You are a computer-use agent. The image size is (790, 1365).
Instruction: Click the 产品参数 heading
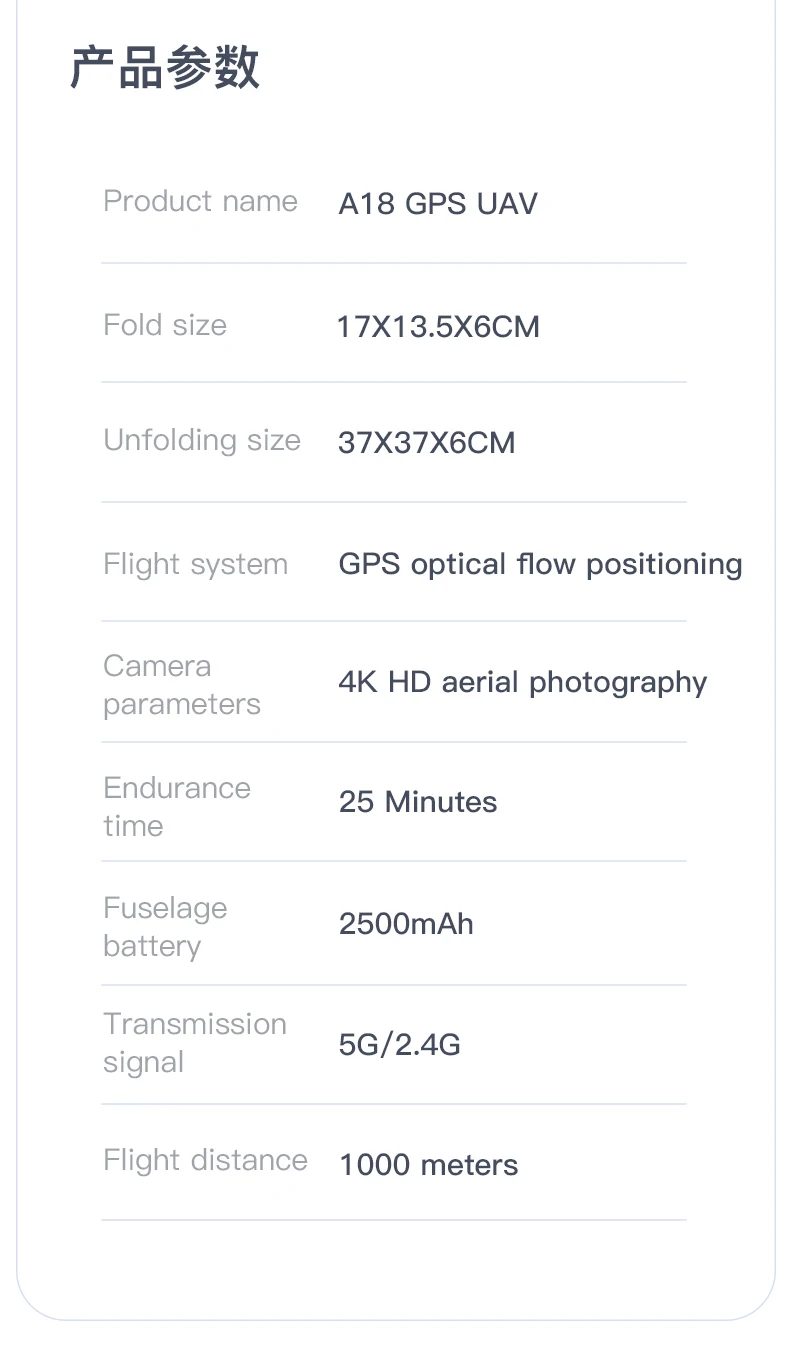pos(165,69)
